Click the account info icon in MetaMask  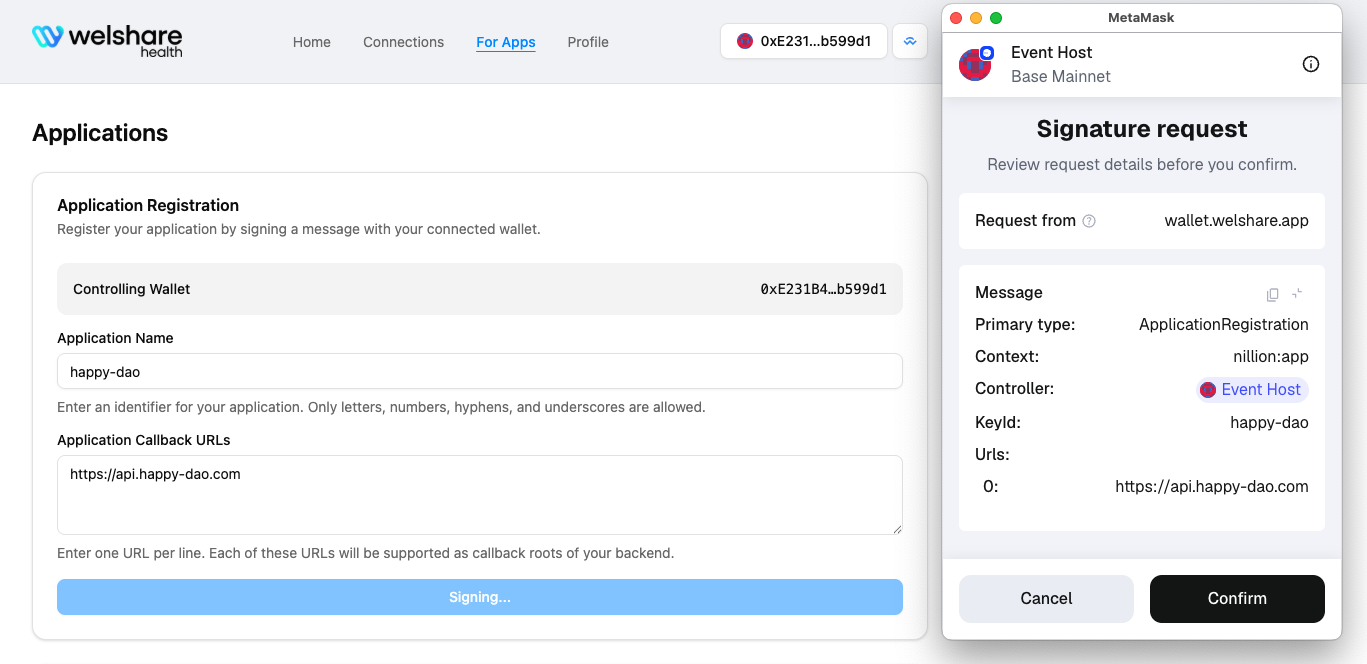[x=1310, y=64]
